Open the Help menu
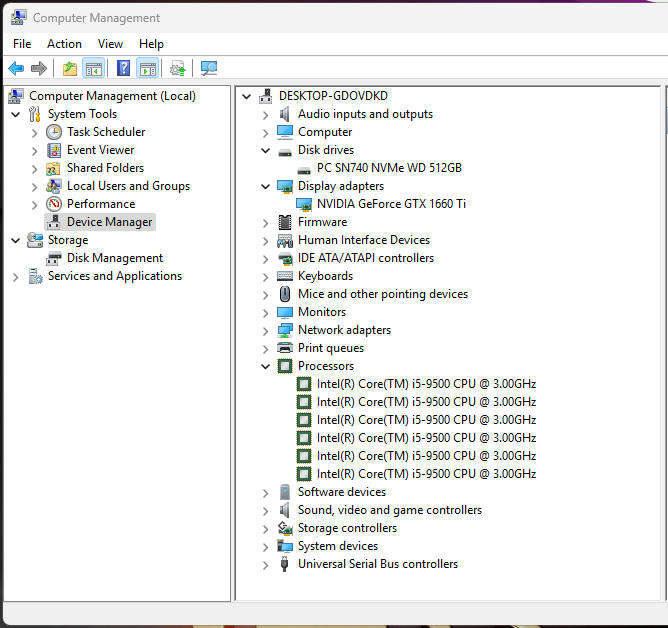 (x=151, y=44)
